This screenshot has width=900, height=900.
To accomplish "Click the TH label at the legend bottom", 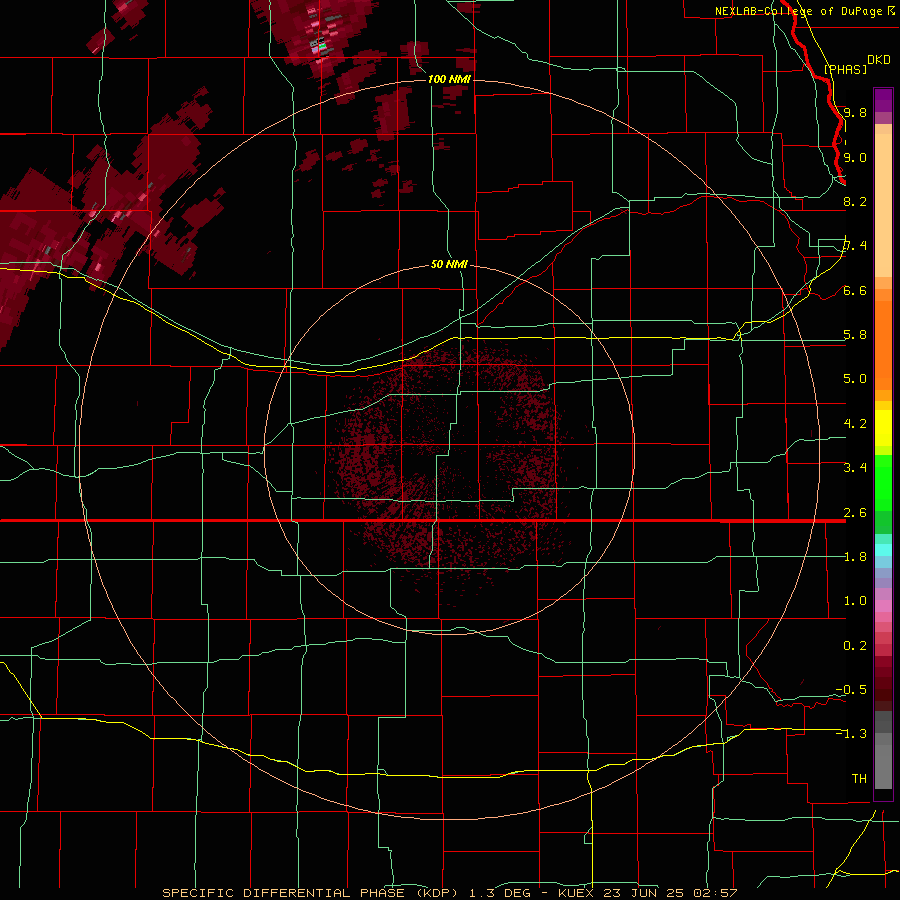I will point(859,778).
